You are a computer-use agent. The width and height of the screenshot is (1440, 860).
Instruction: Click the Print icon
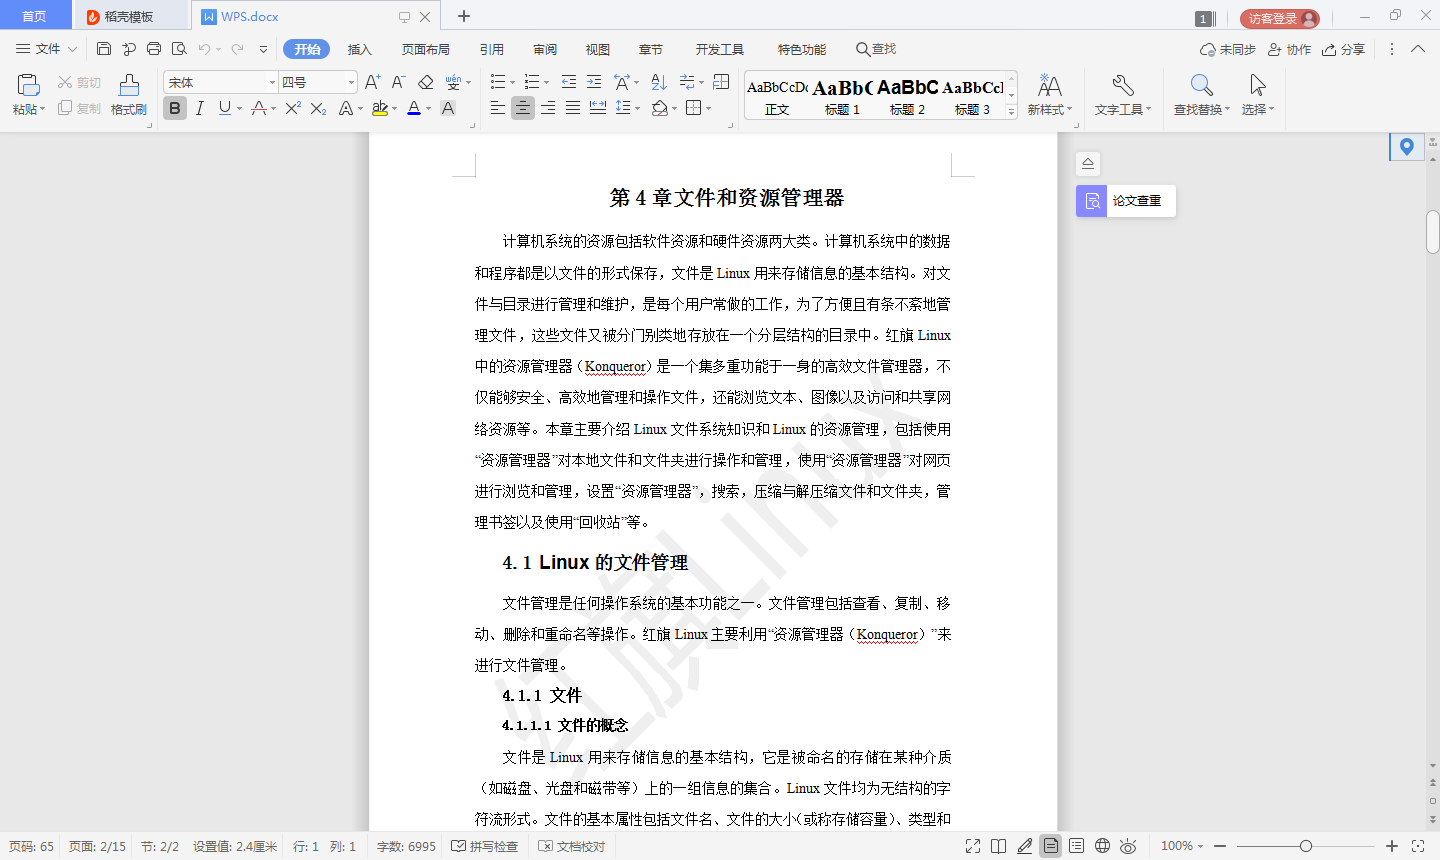[154, 48]
